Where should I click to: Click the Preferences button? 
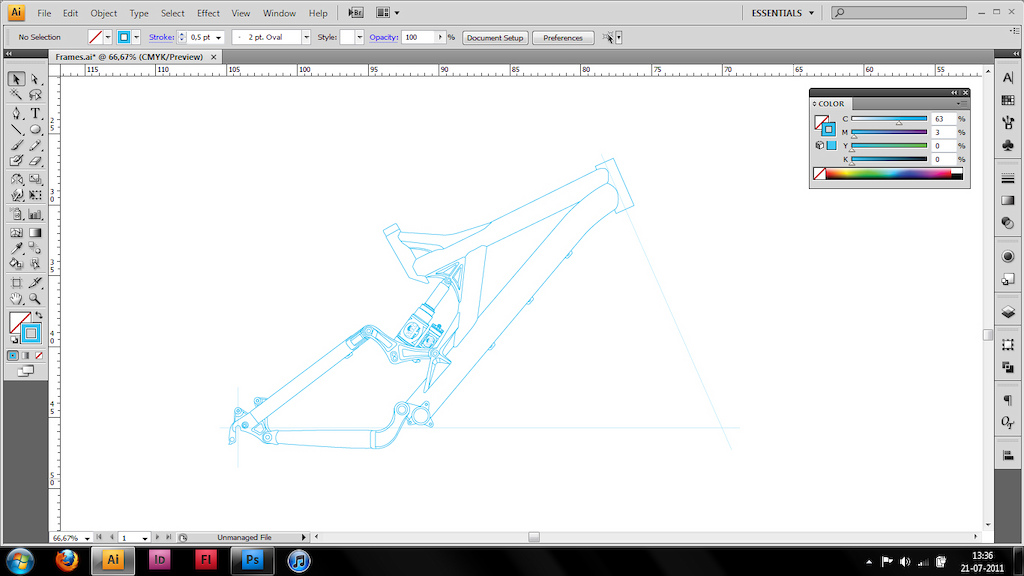(563, 38)
